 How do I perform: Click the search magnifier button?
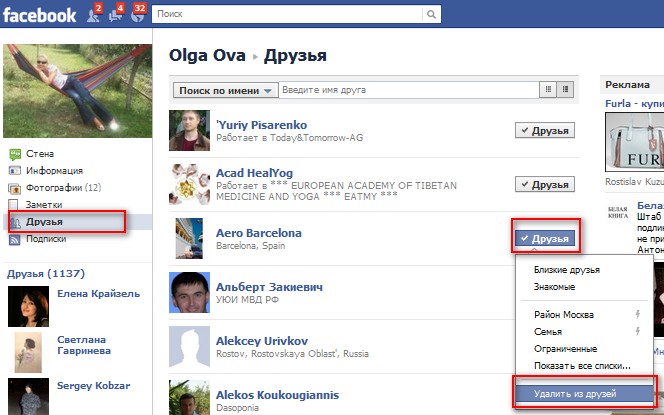tap(431, 14)
